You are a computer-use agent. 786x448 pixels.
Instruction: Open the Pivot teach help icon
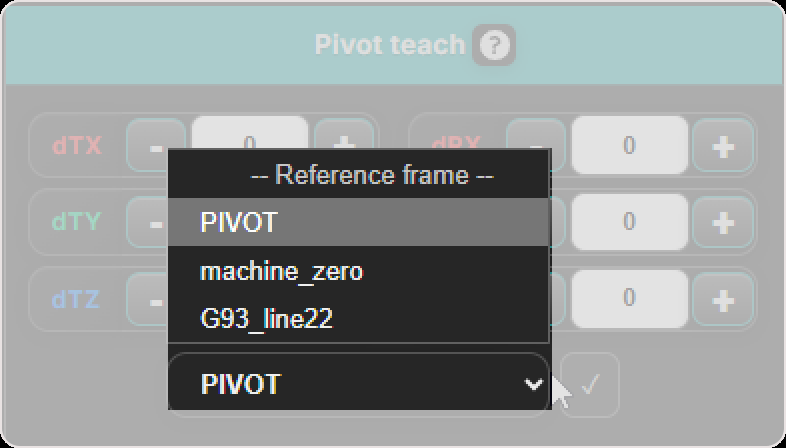point(494,45)
